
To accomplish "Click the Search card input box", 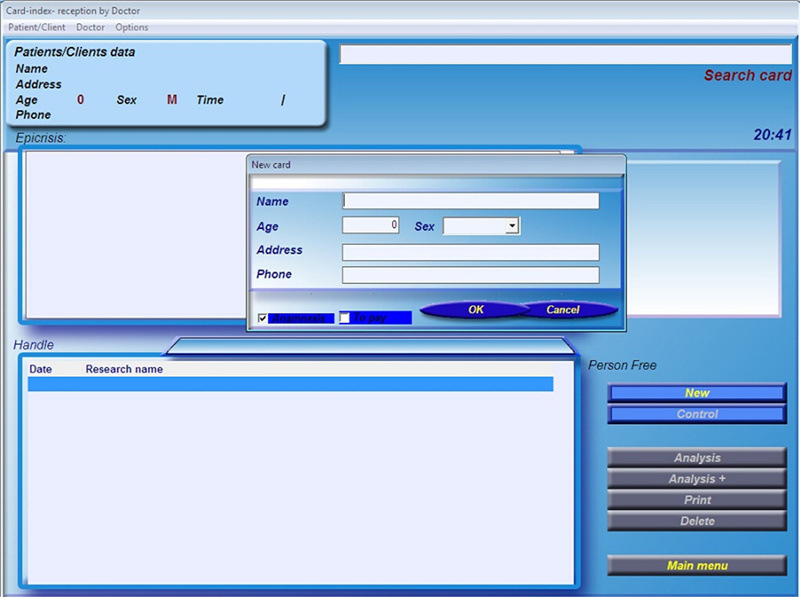I will pyautogui.click(x=565, y=54).
